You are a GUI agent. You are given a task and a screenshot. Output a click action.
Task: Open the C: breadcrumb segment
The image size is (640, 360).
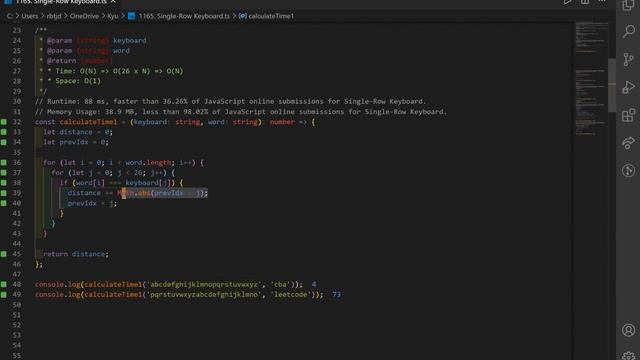[10, 16]
